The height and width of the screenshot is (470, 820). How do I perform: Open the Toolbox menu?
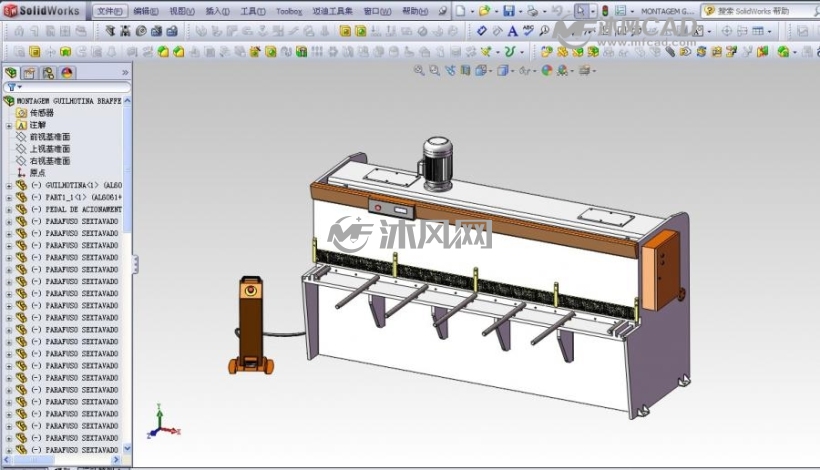(x=289, y=11)
